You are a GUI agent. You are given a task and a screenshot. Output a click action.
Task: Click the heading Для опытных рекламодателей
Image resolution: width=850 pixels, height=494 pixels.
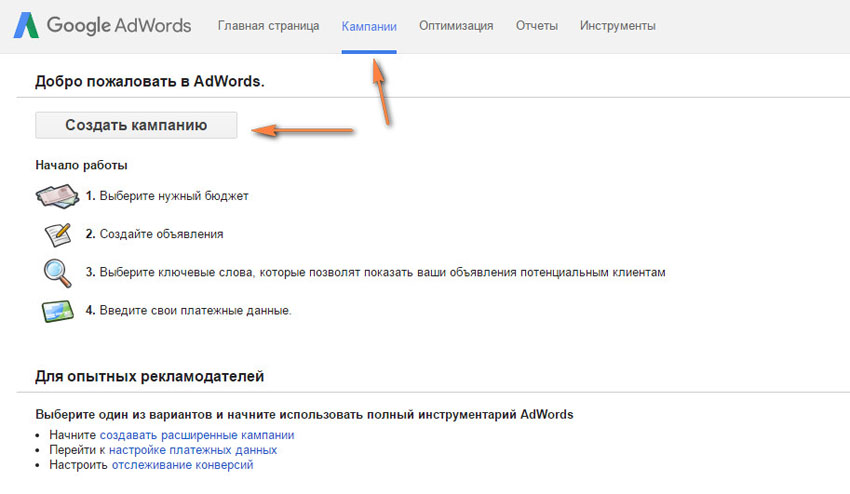(x=150, y=376)
